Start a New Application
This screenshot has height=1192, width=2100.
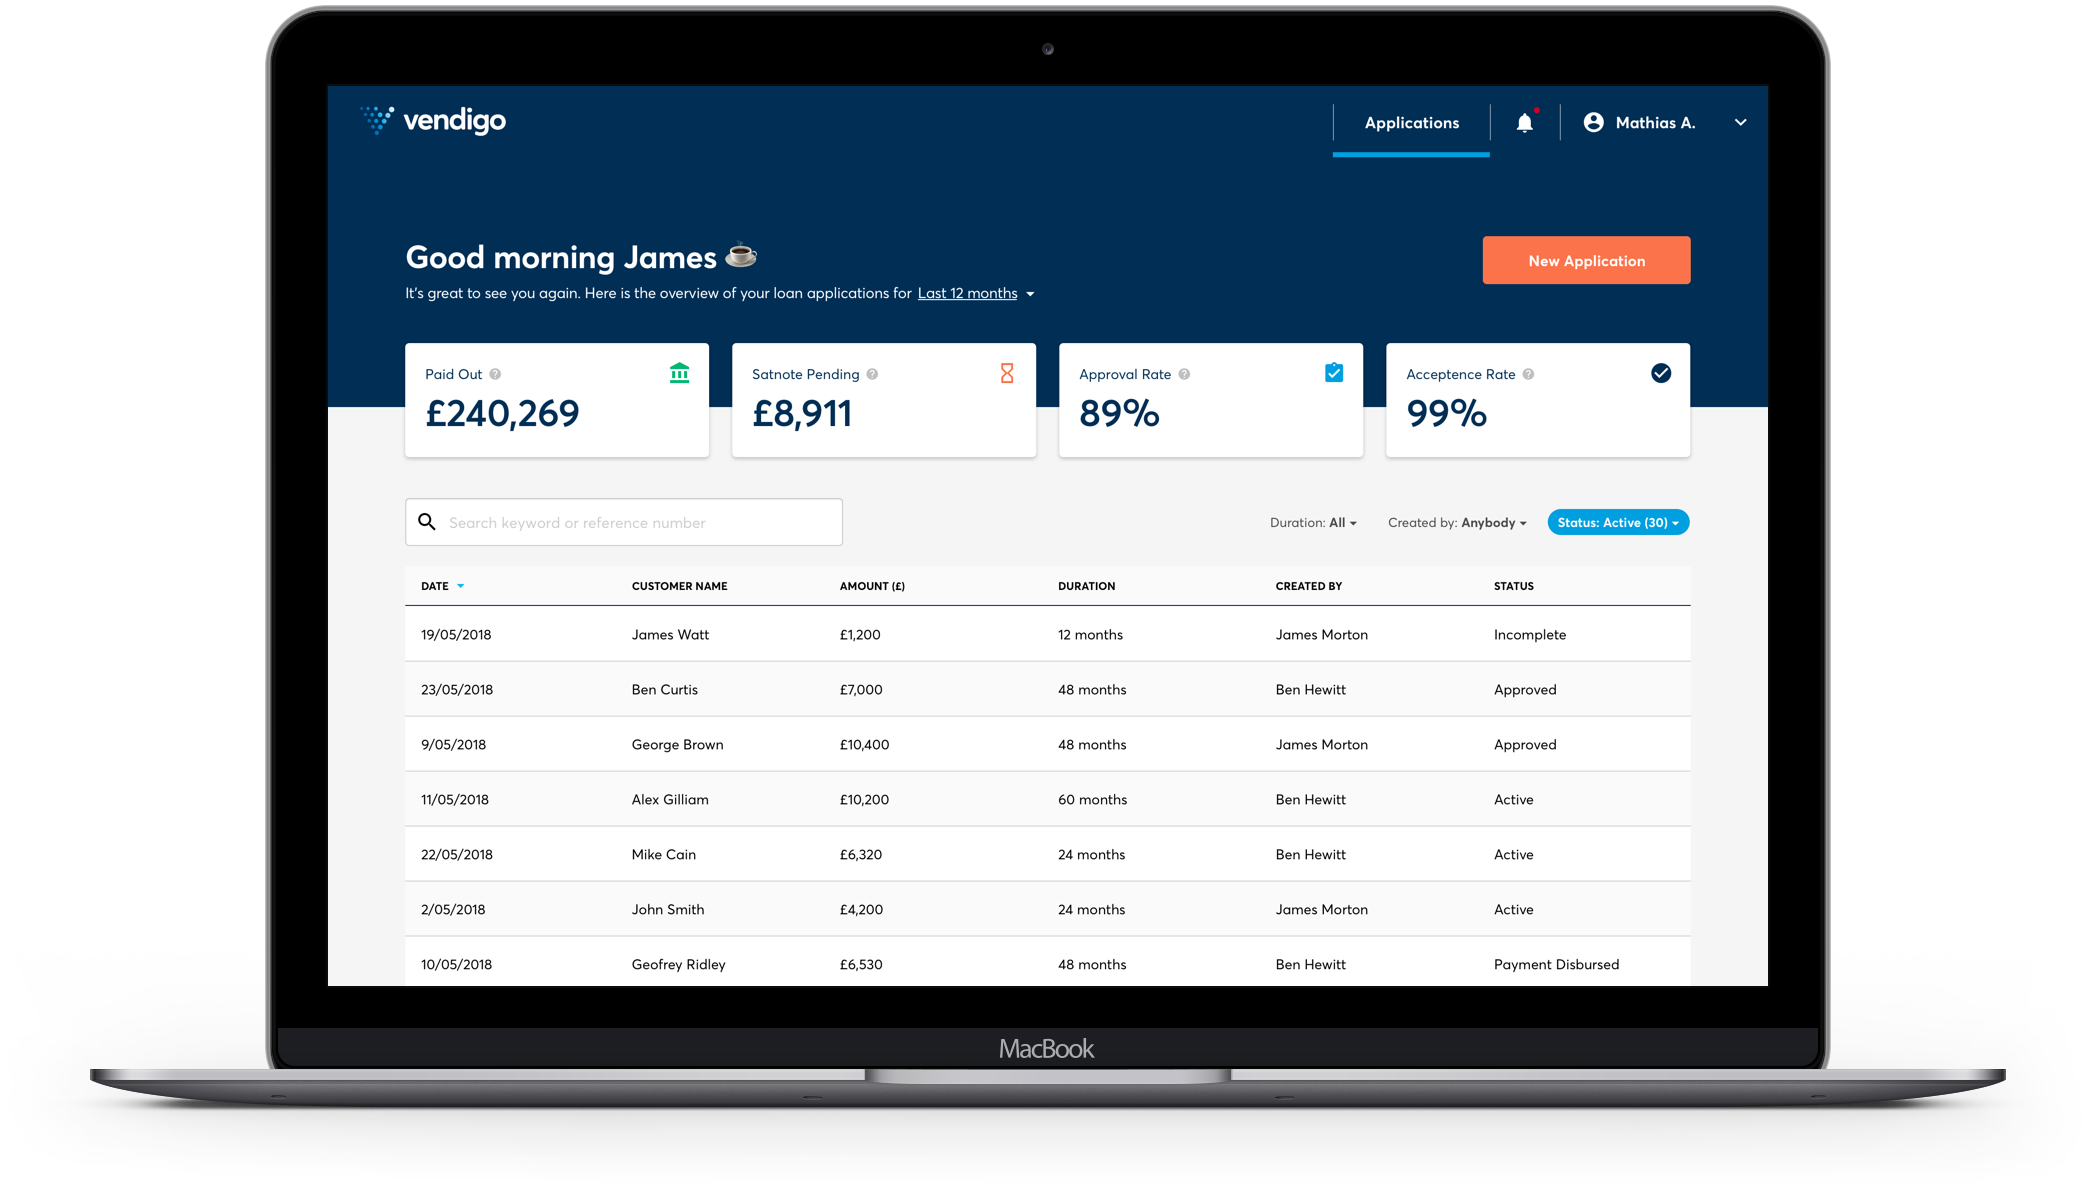pos(1586,260)
